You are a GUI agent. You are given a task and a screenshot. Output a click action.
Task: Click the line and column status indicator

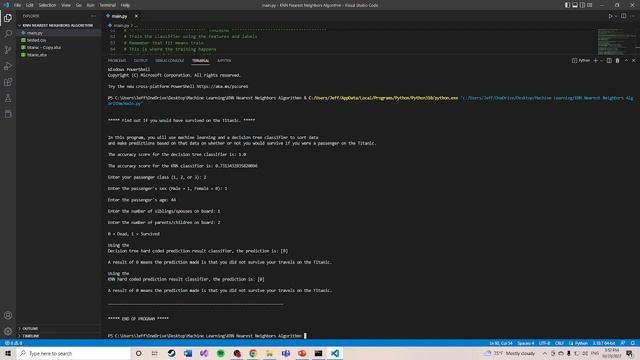pyautogui.click(x=500, y=343)
